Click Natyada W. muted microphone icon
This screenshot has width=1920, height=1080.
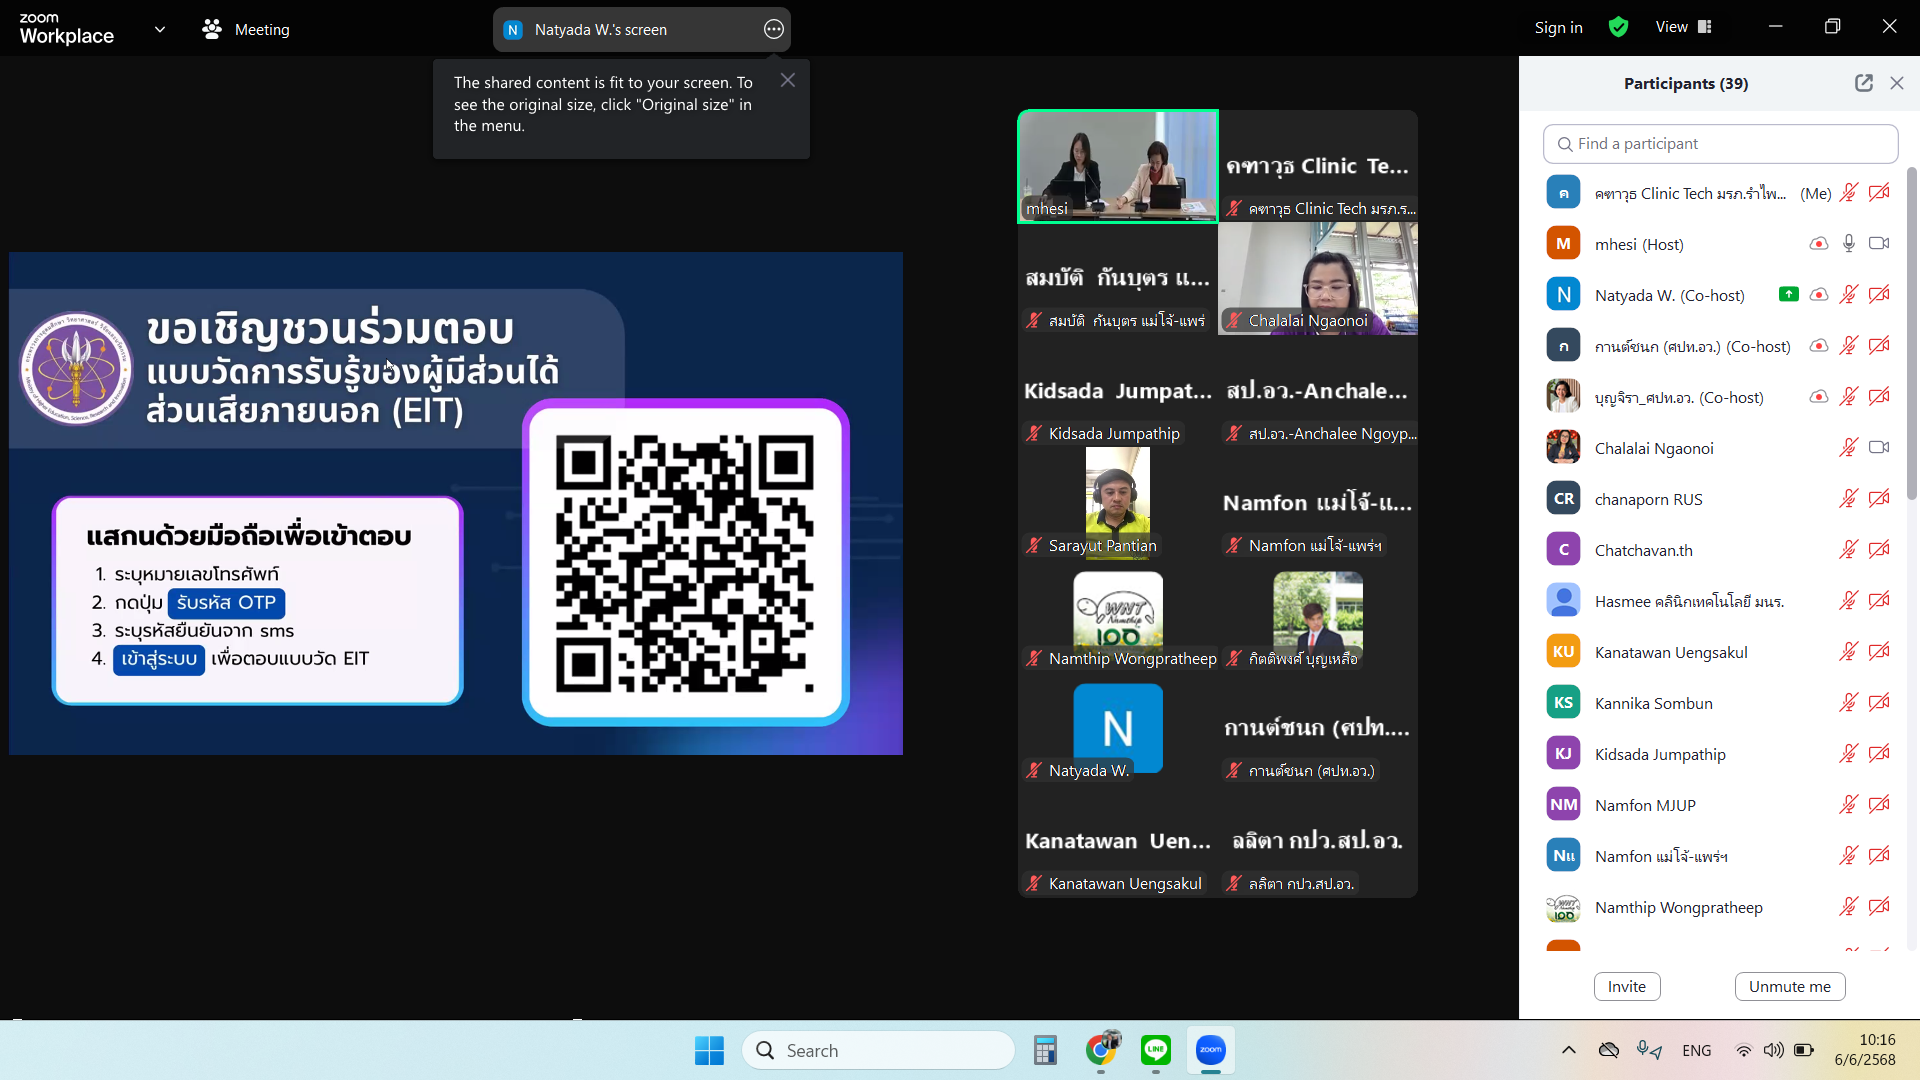[x=1849, y=294]
